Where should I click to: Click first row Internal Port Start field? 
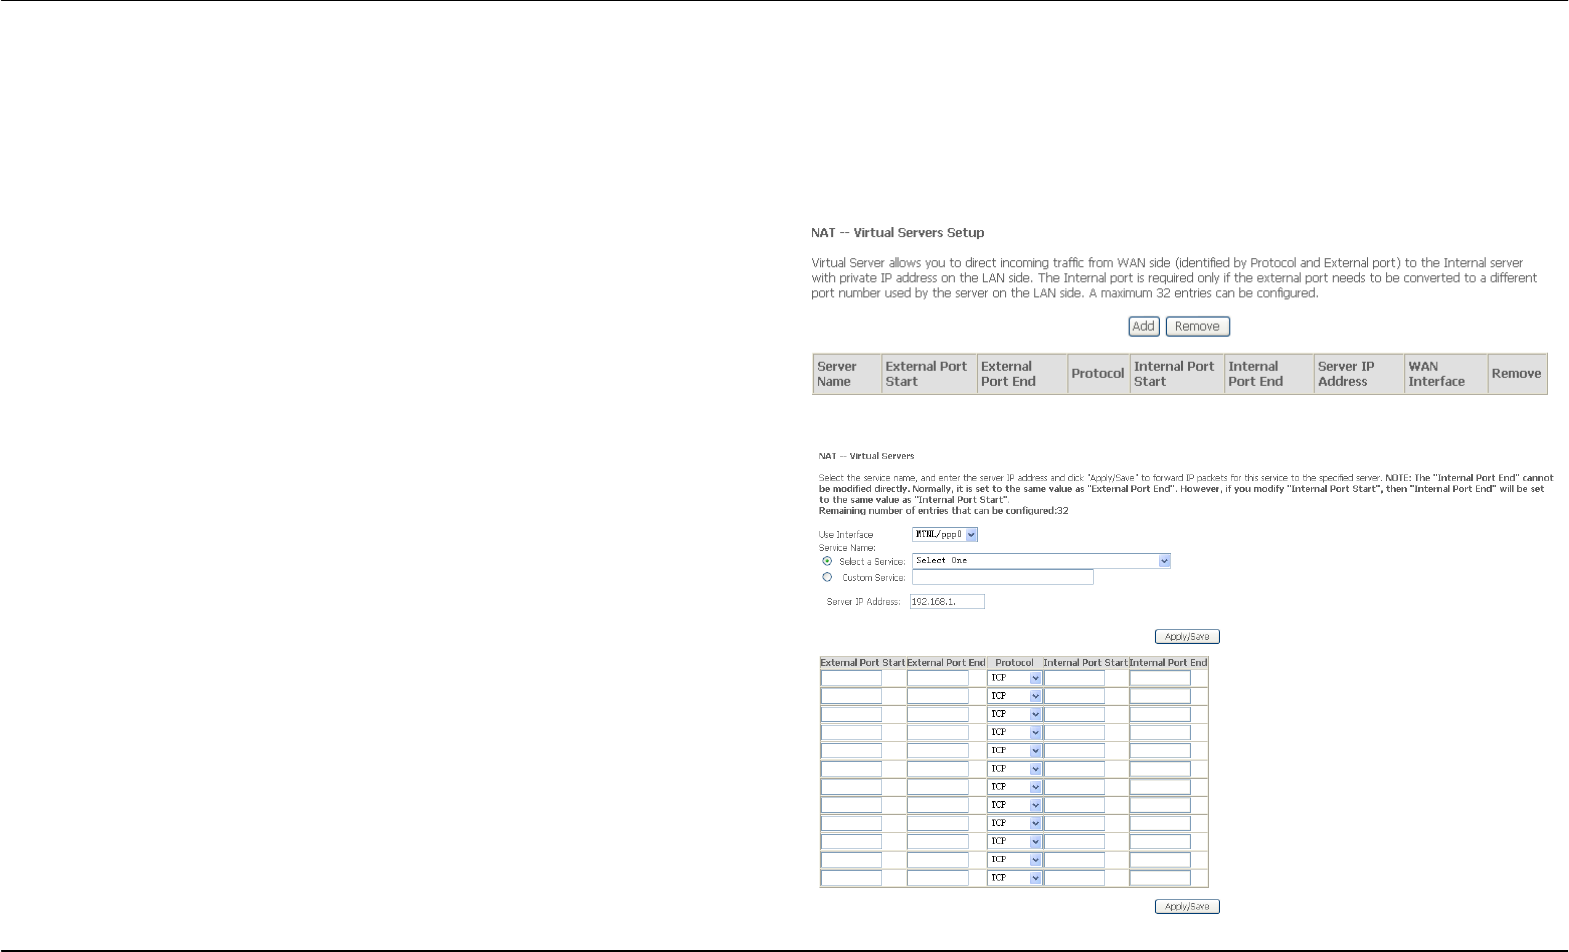point(1074,678)
